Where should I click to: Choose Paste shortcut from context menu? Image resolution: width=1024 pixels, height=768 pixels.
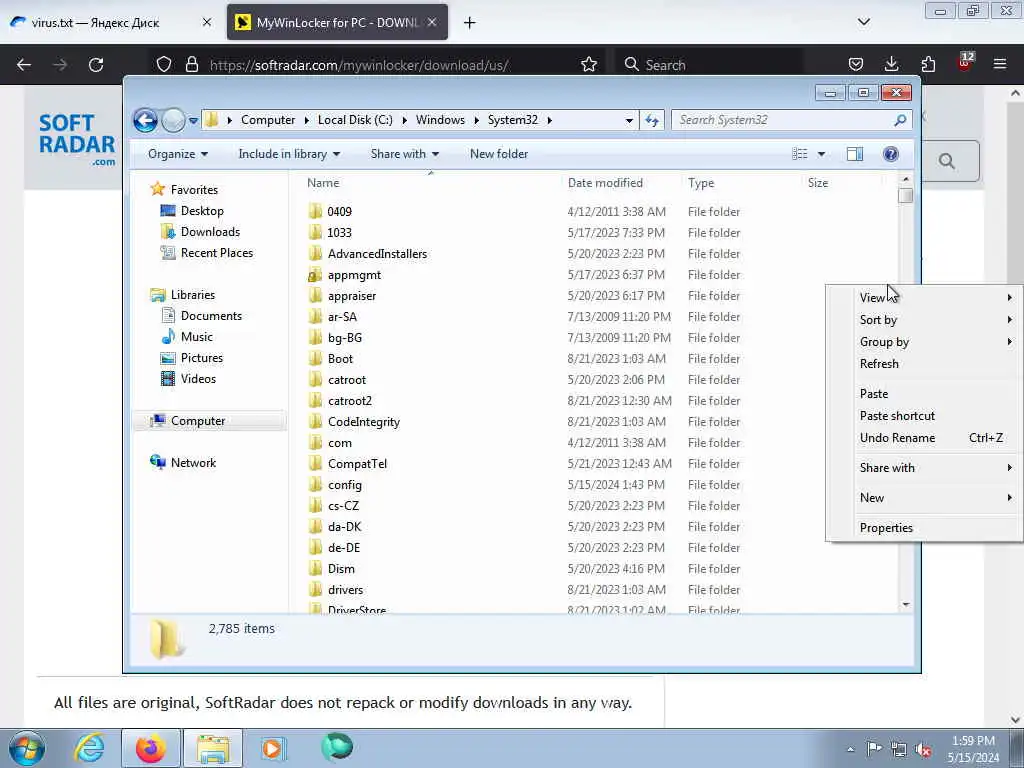(x=923, y=416)
